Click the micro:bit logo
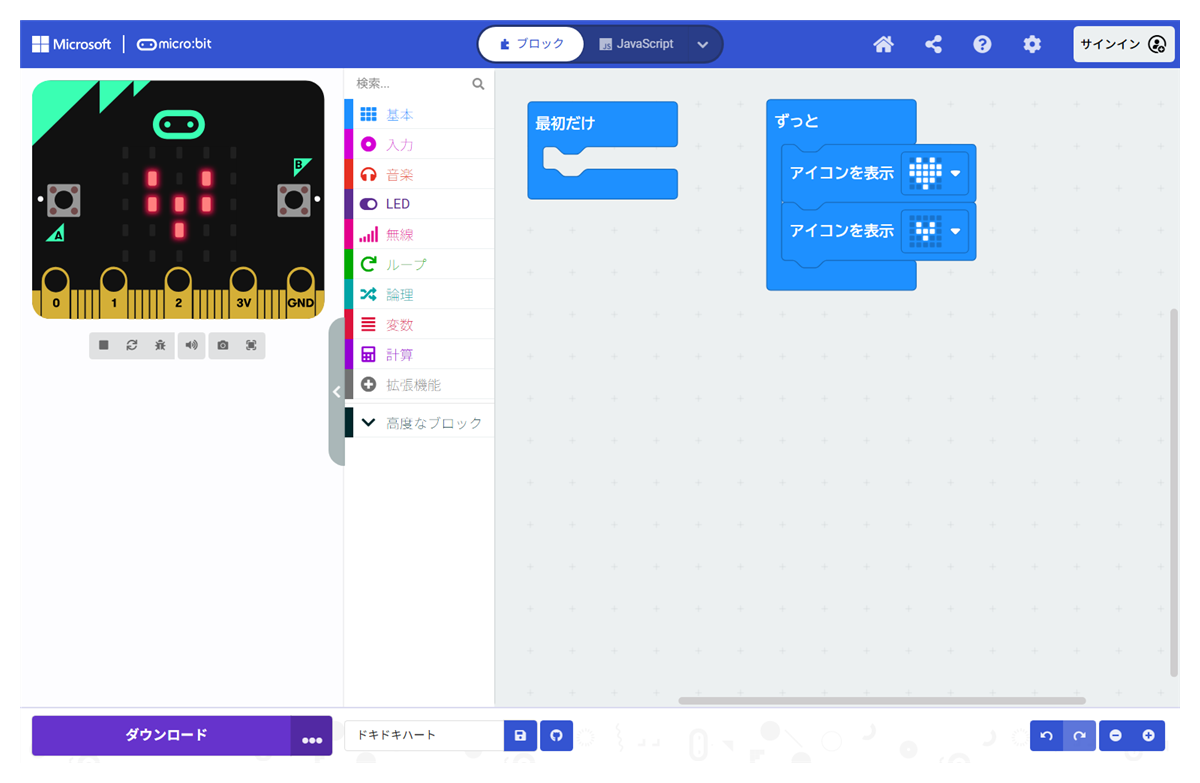Viewport: 1200px width, 783px height. click(x=174, y=44)
